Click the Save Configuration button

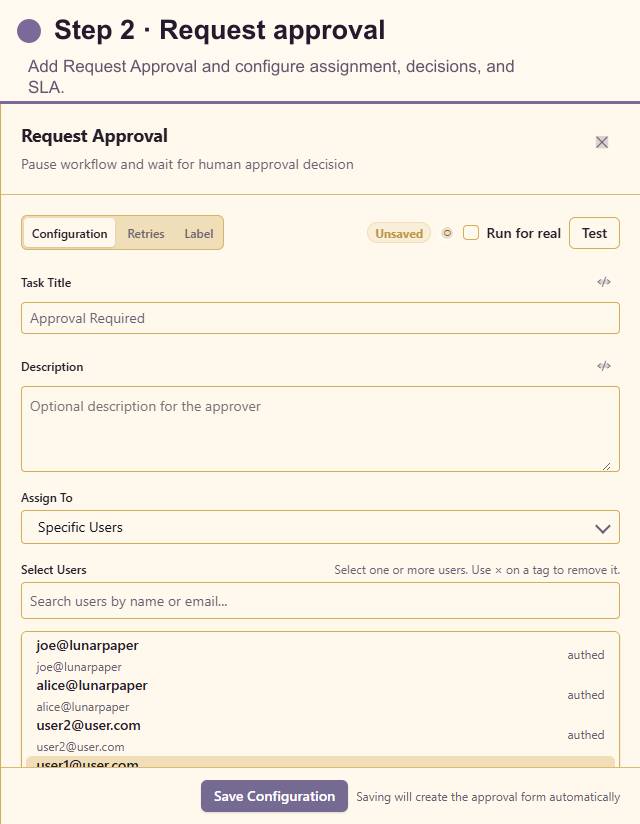tap(274, 796)
